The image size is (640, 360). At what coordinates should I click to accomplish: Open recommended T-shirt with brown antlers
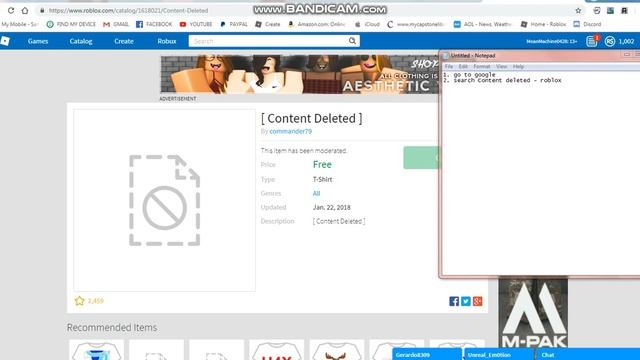coord(337,350)
